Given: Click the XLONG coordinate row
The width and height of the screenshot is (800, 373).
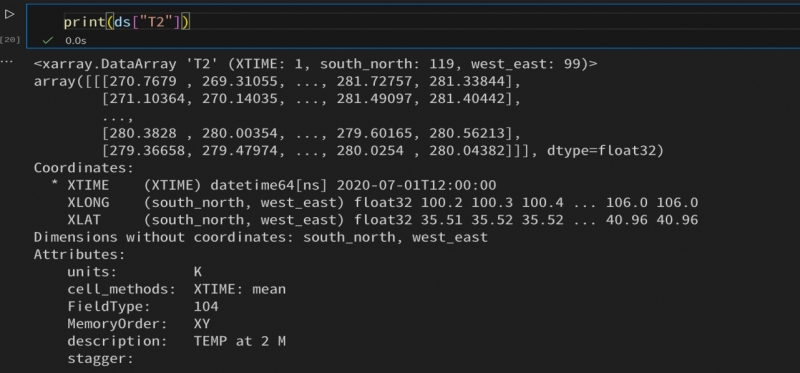Looking at the screenshot, I should [x=383, y=203].
